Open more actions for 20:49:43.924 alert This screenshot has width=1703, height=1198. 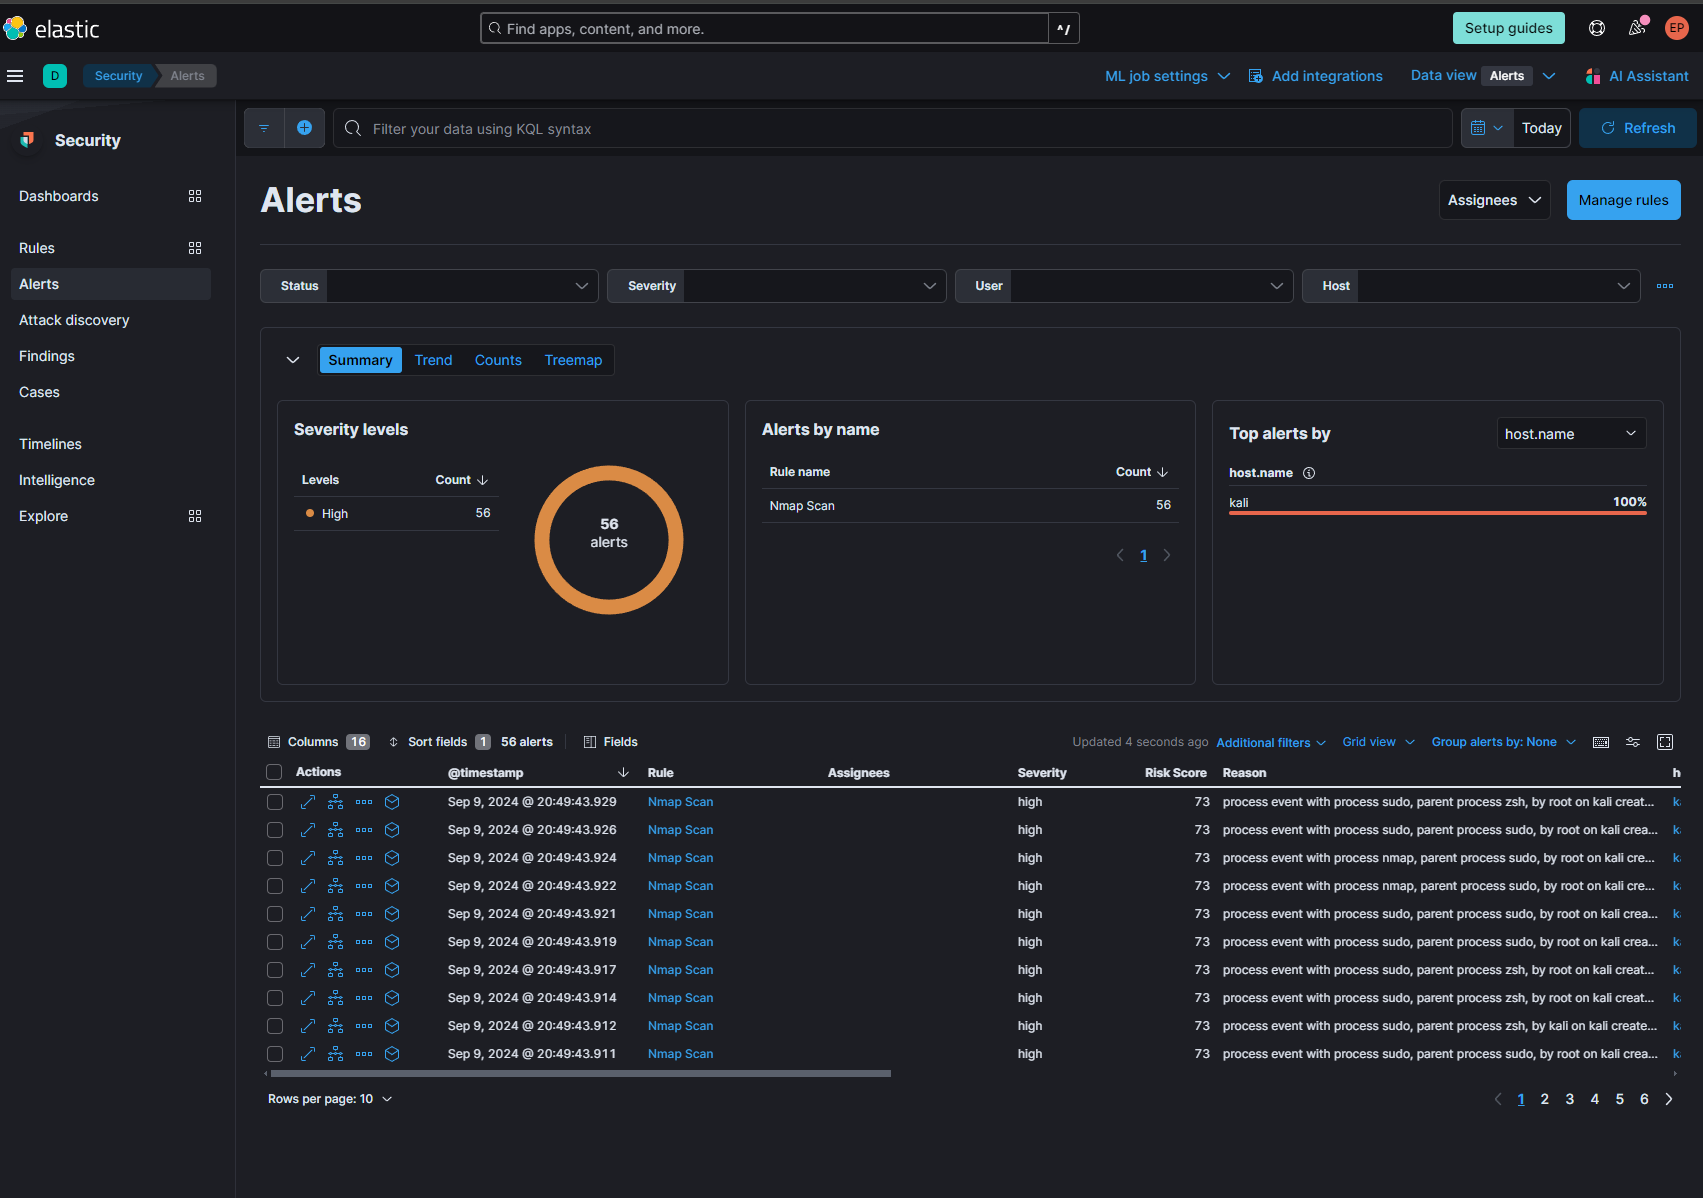tap(364, 858)
